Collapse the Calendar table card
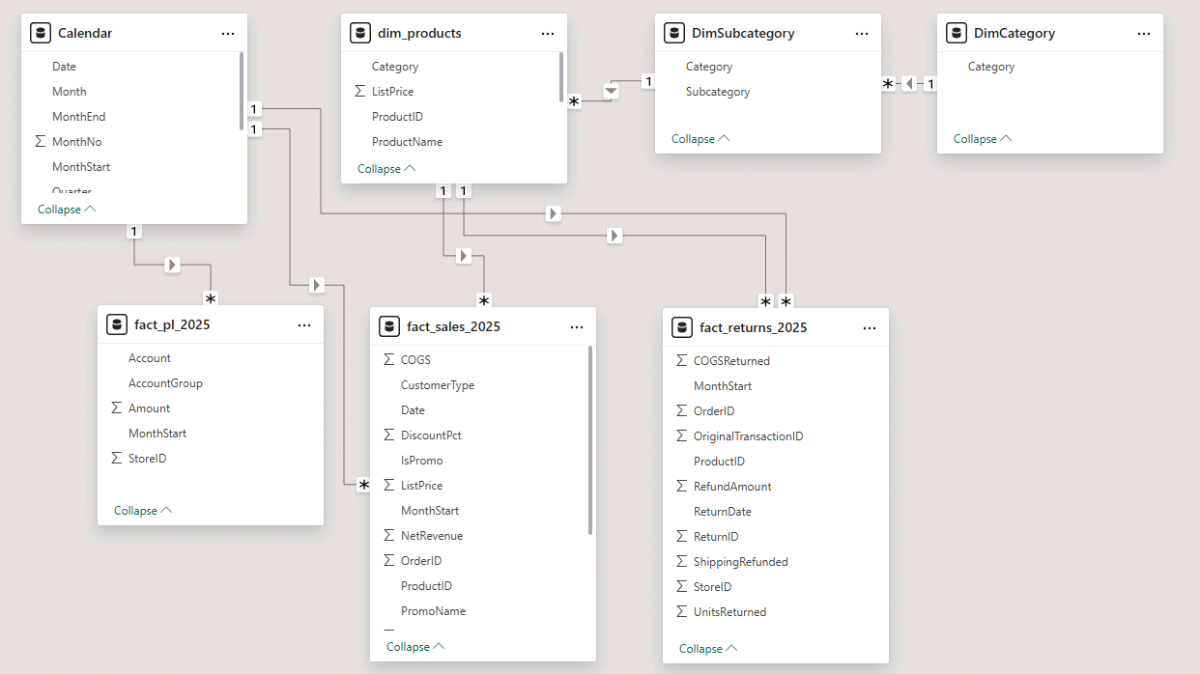The height and width of the screenshot is (674, 1200). tap(66, 209)
